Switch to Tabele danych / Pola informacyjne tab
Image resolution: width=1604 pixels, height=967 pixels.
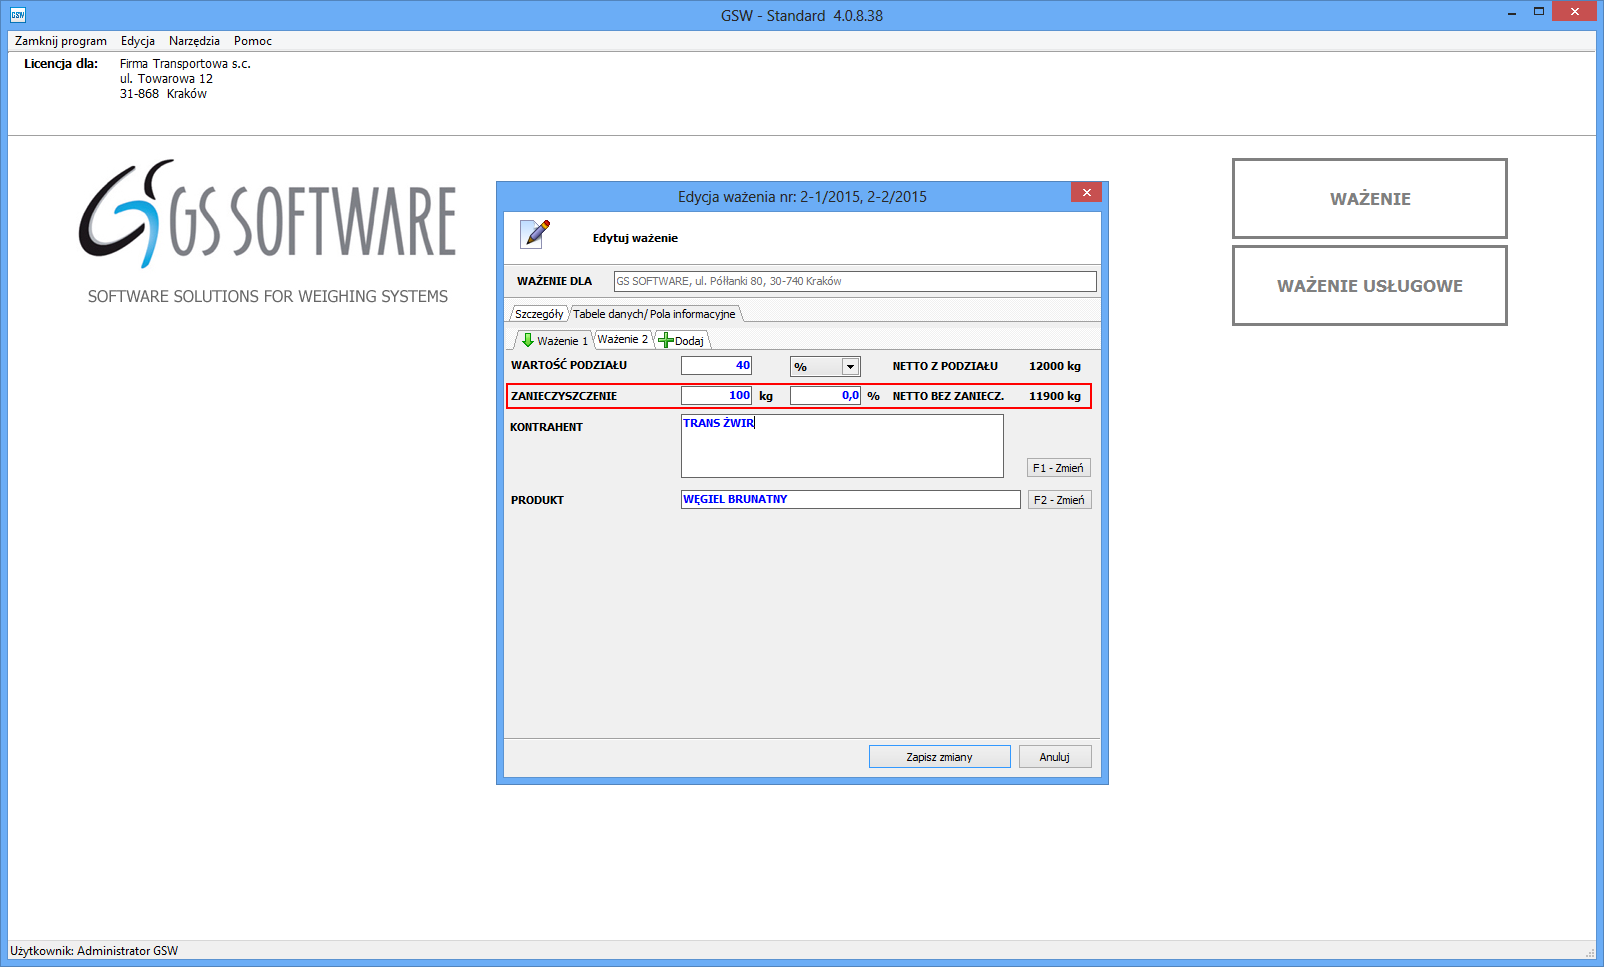(x=654, y=314)
